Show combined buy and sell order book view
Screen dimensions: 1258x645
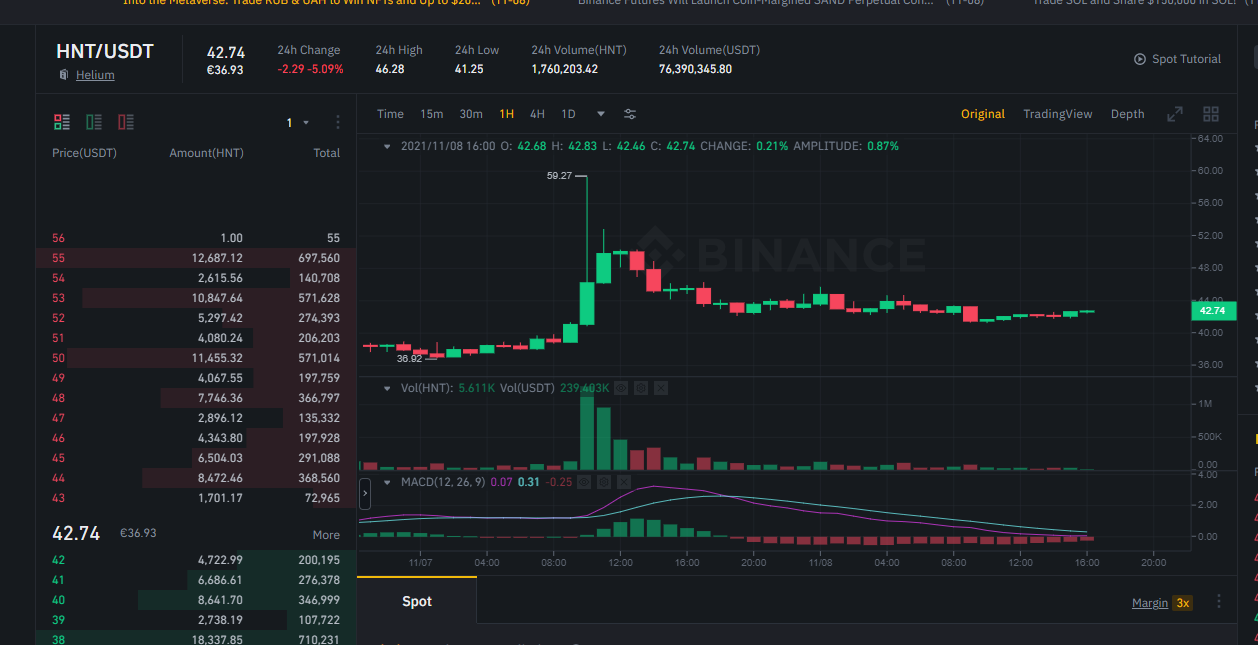(62, 122)
